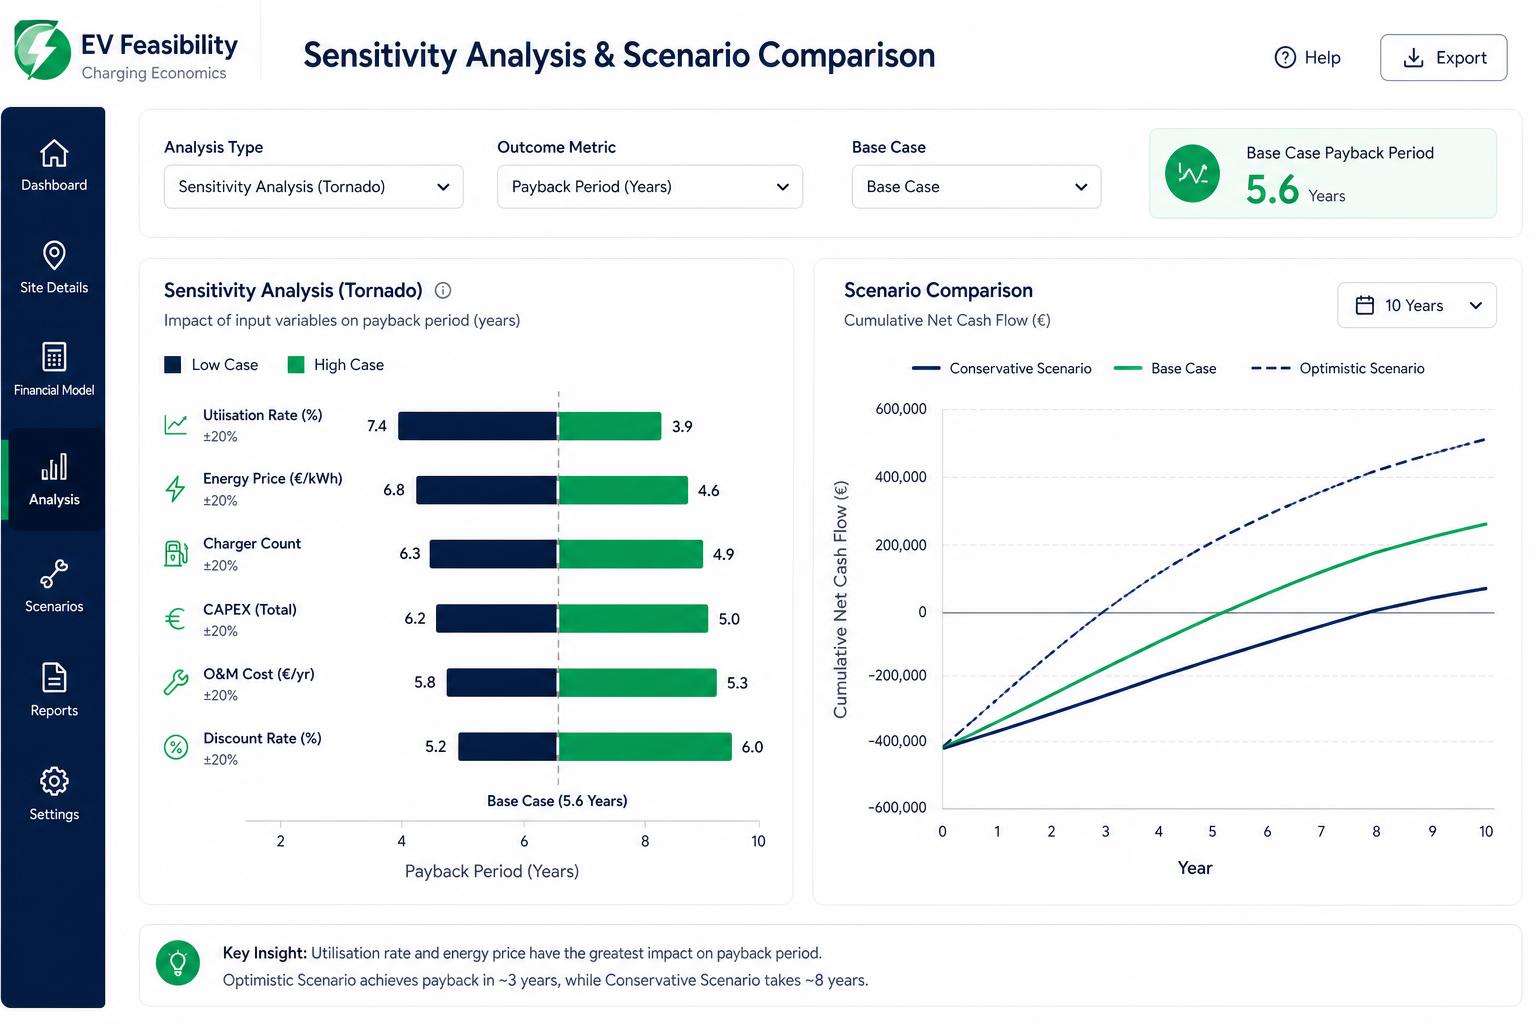This screenshot has width=1536, height=1024.
Task: Toggle Low Case legend series
Action: point(211,365)
